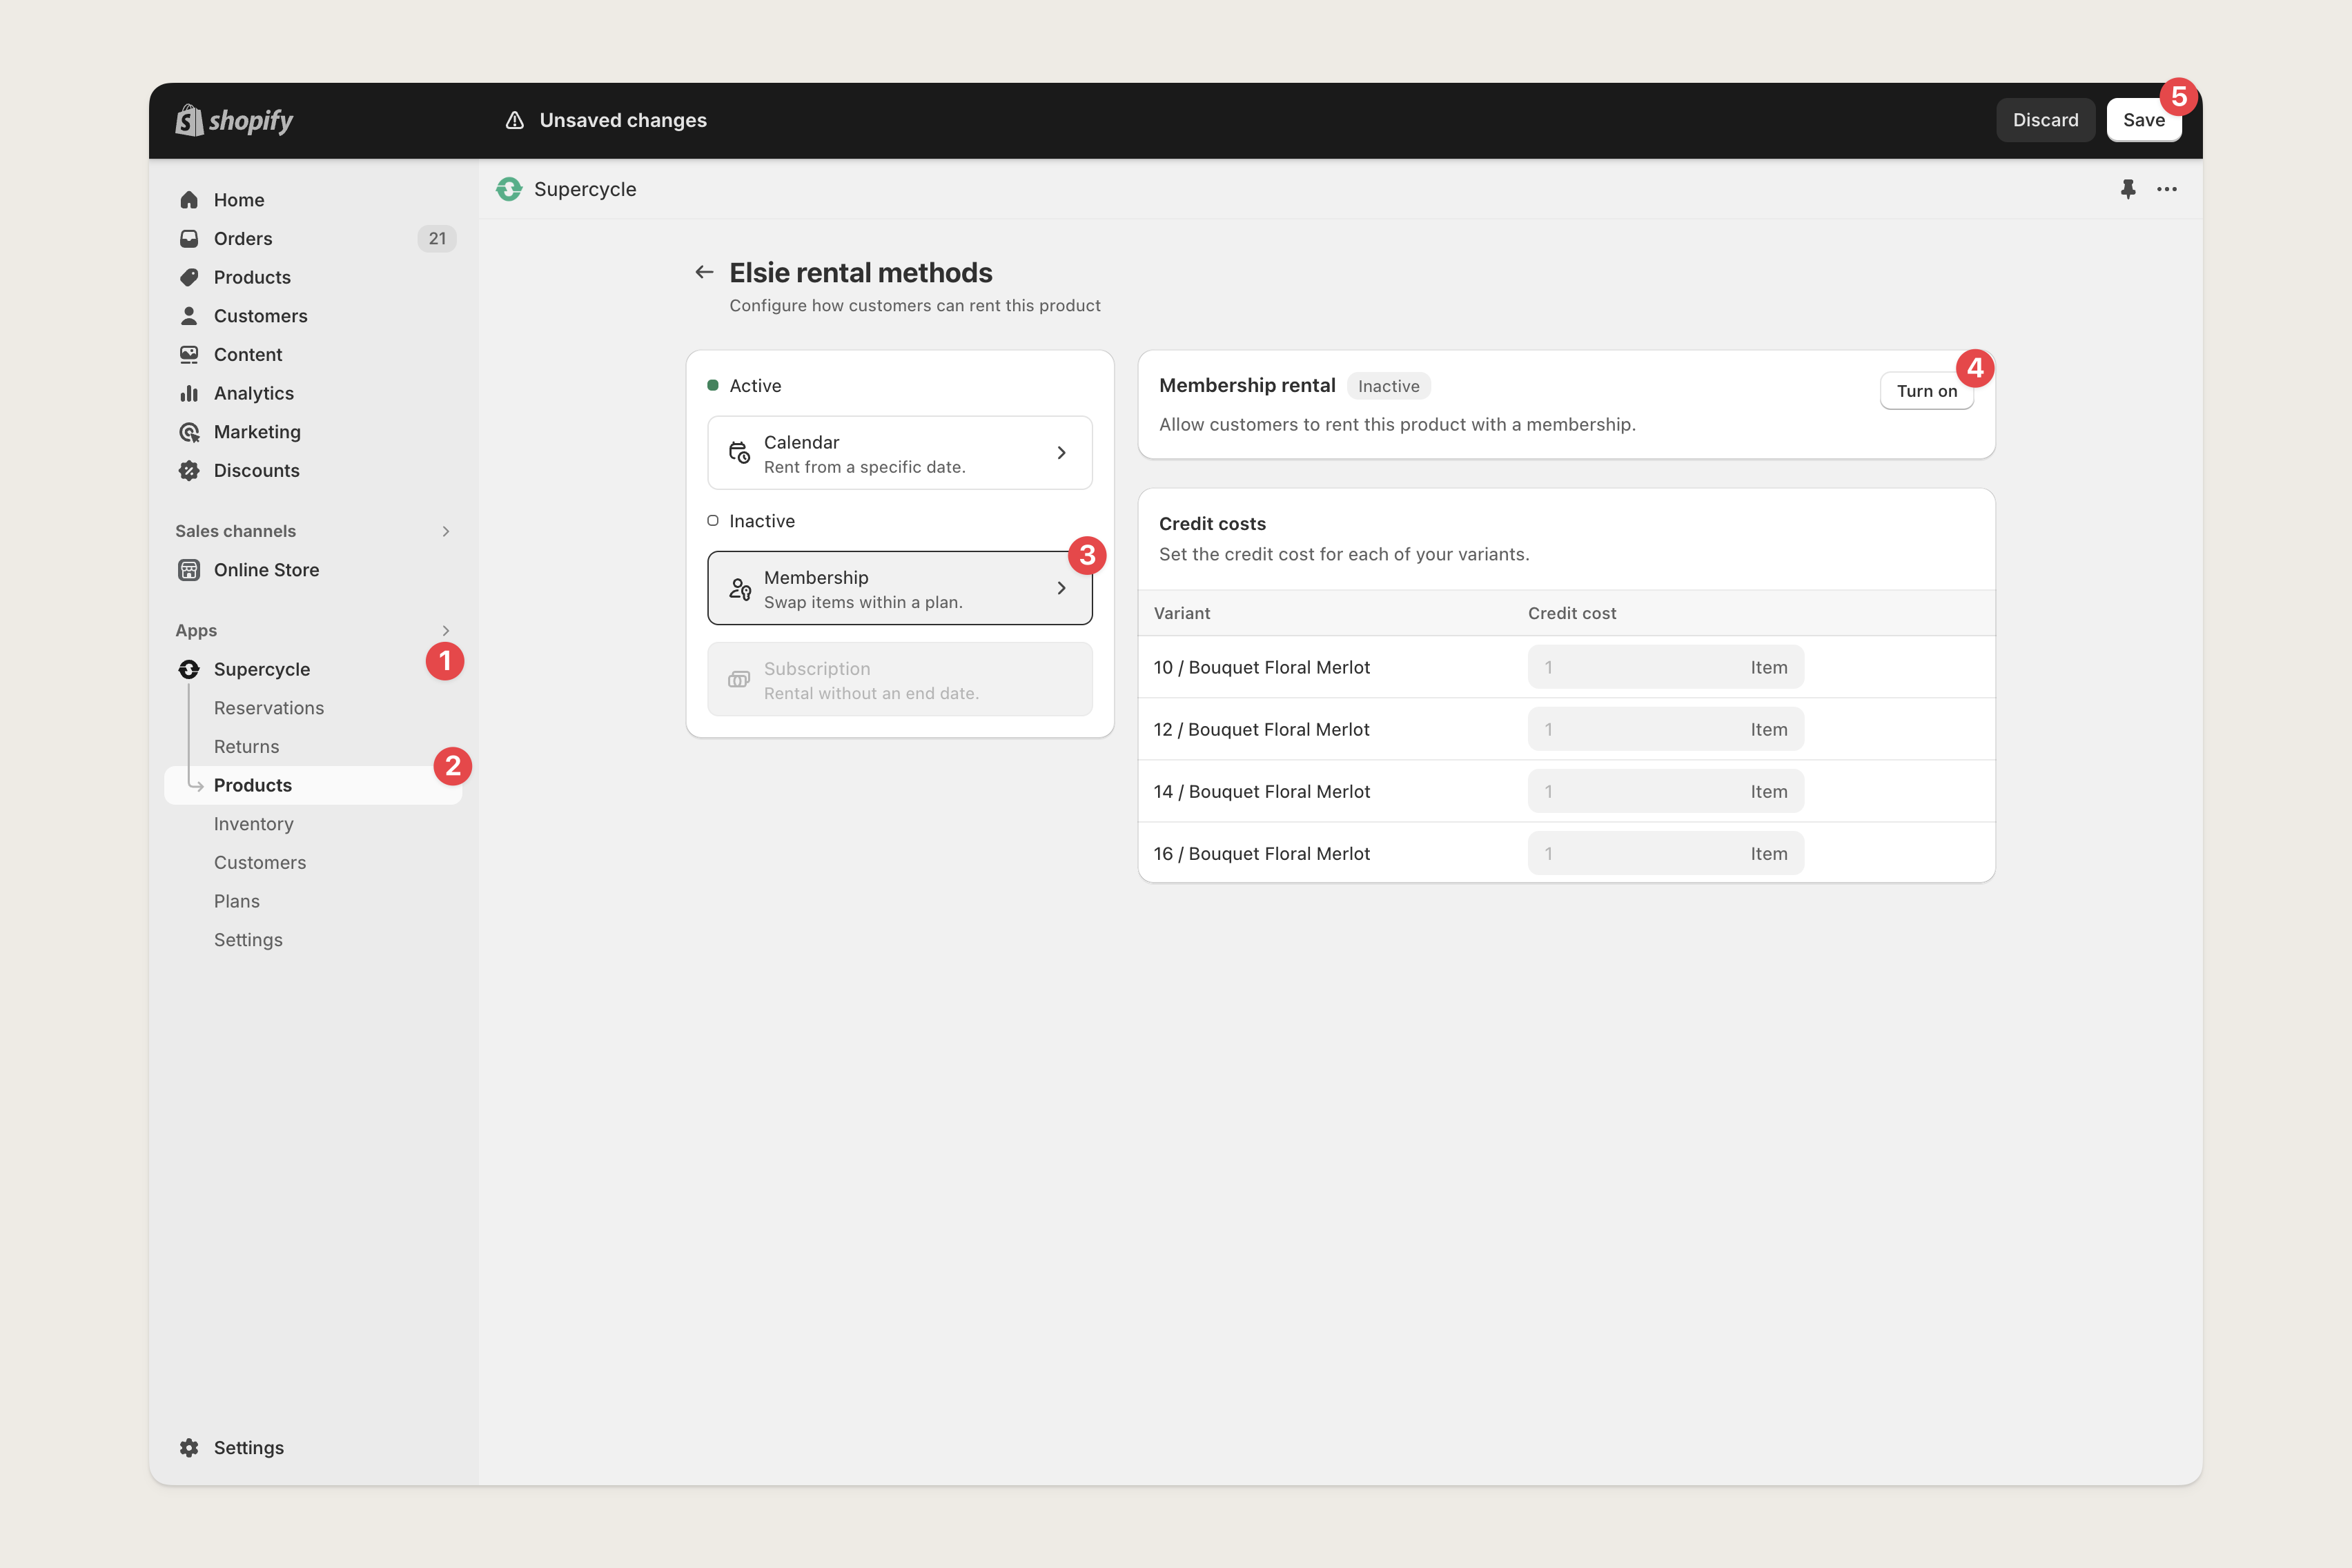This screenshot has width=2352, height=1568.
Task: Open Supercycle Products submenu item
Action: [x=313, y=785]
